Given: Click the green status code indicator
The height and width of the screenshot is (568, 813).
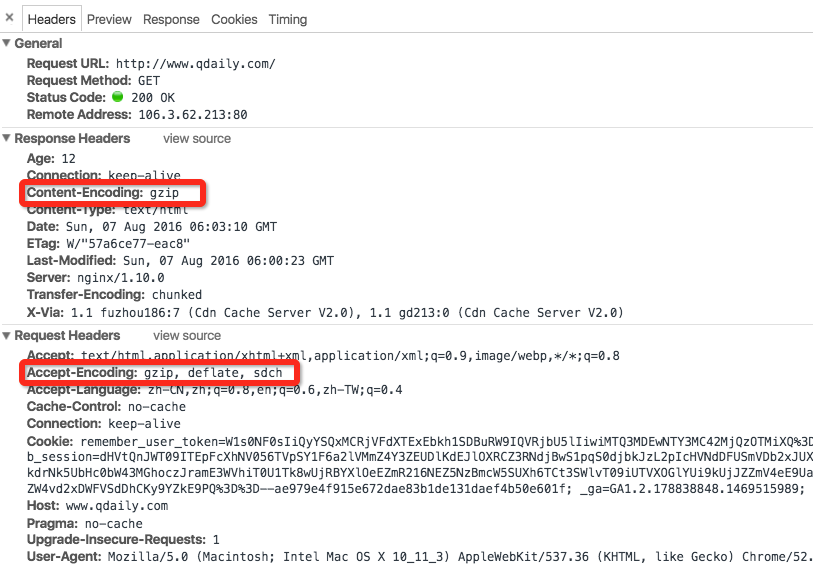Looking at the screenshot, I should [x=117, y=98].
